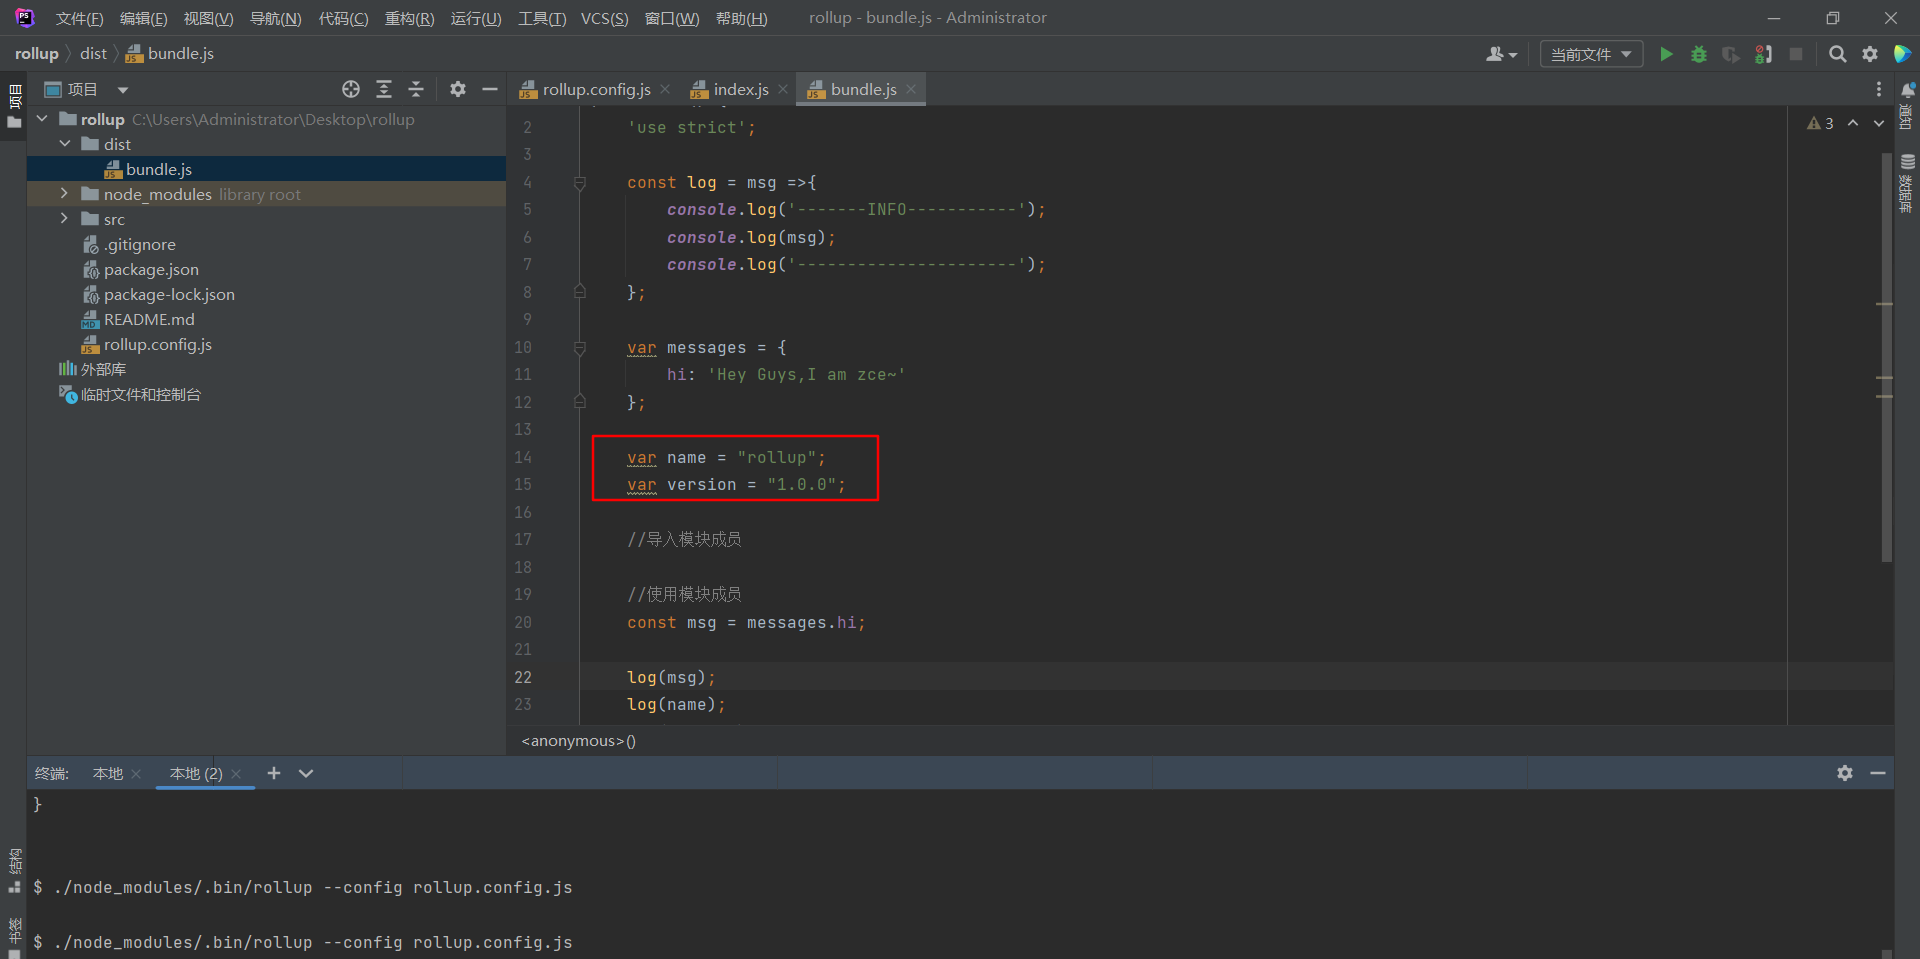This screenshot has height=959, width=1920.
Task: Open the 运行(U) menu
Action: tap(476, 18)
